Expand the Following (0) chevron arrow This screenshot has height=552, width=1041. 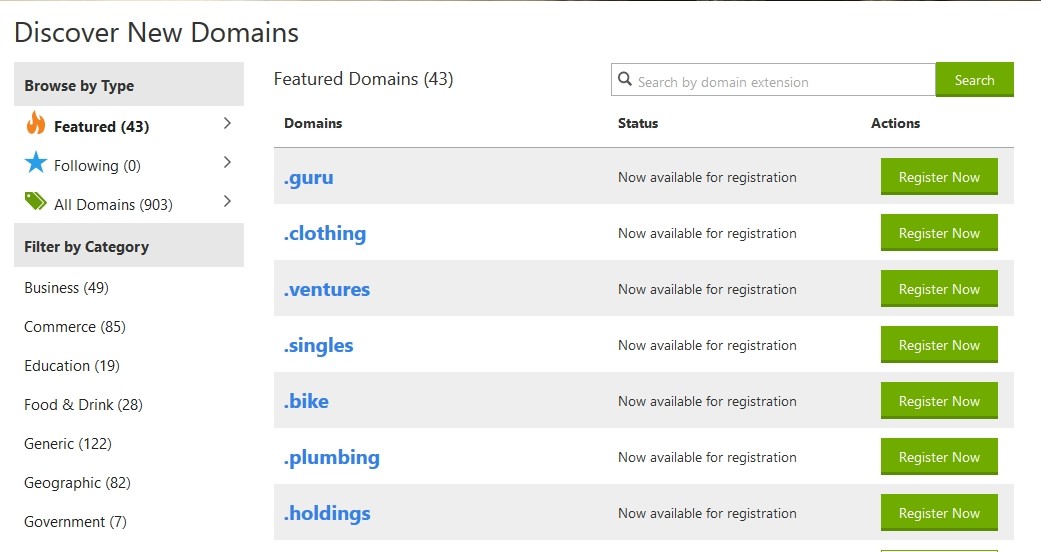pos(227,163)
